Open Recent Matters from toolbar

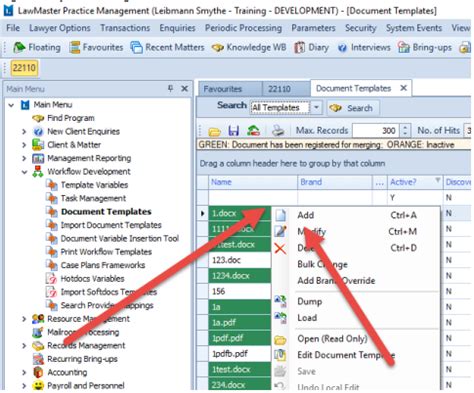click(167, 48)
